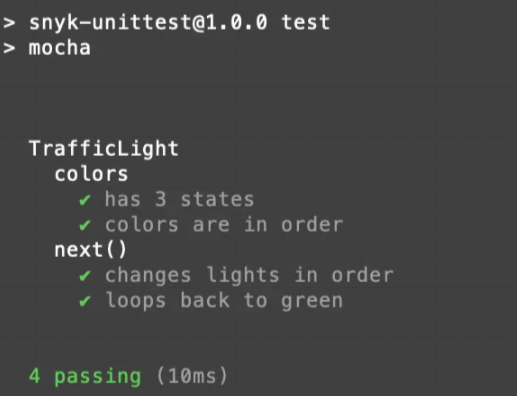Image resolution: width=517 pixels, height=396 pixels.
Task: Click the "has 3 states" test result
Action: pyautogui.click(x=179, y=199)
